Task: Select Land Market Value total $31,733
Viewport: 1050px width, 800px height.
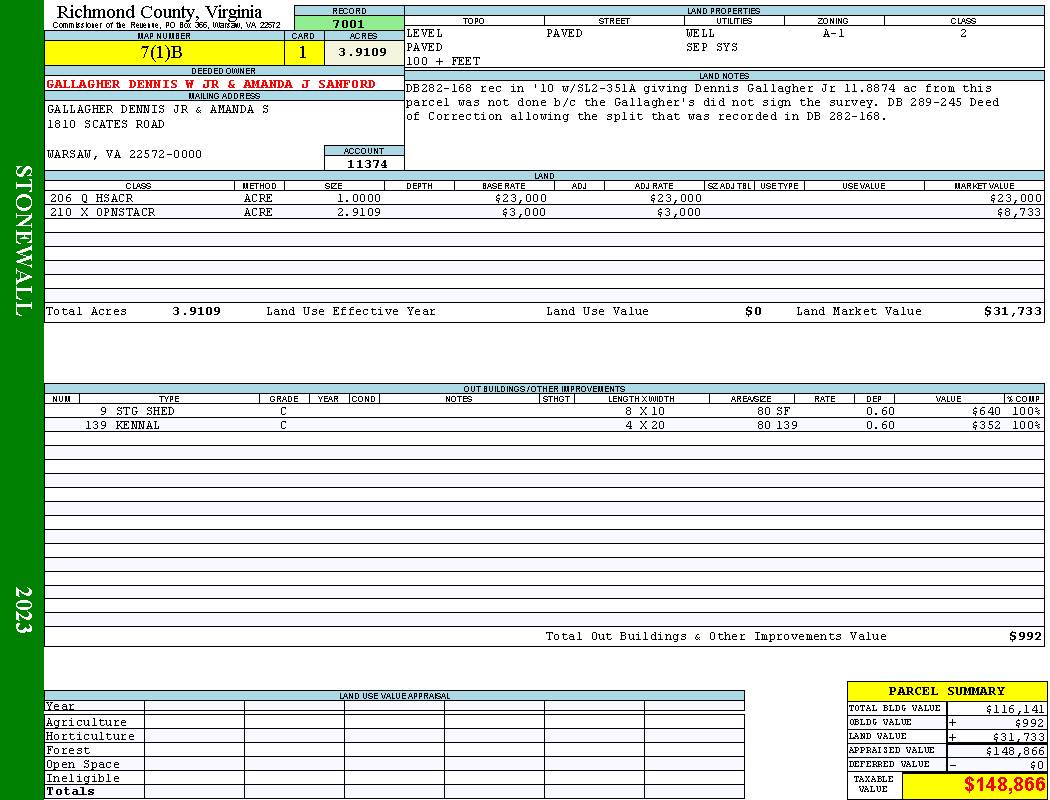Action: [1012, 311]
